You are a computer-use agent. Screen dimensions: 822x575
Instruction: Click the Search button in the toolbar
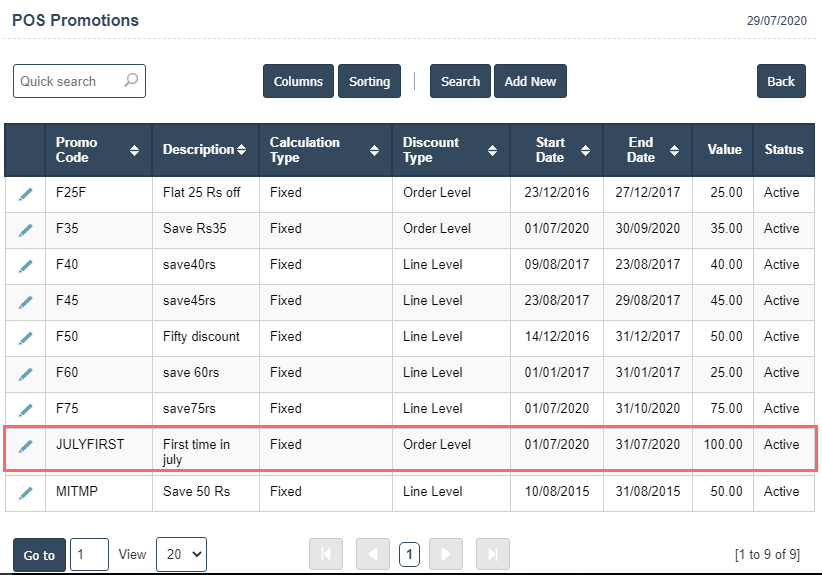click(460, 82)
